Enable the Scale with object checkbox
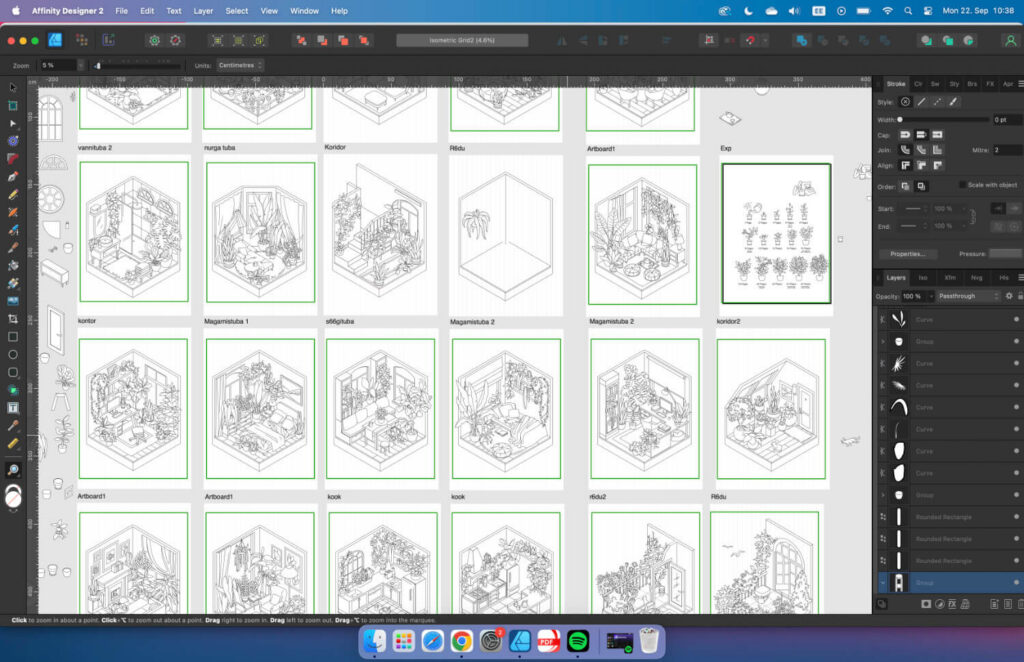This screenshot has height=662, width=1024. point(962,185)
